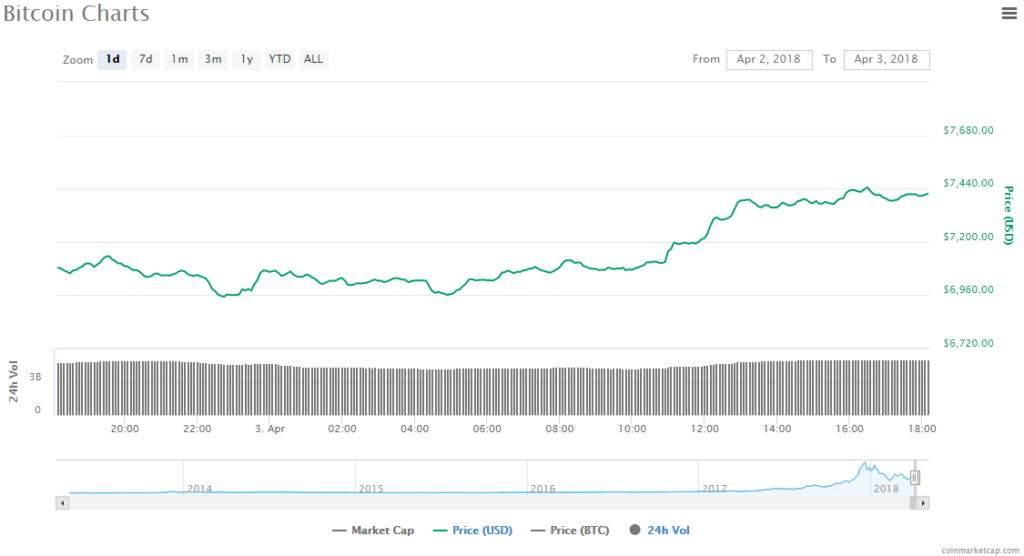Show ALL historical price data
The width and height of the screenshot is (1024, 556).
(313, 59)
